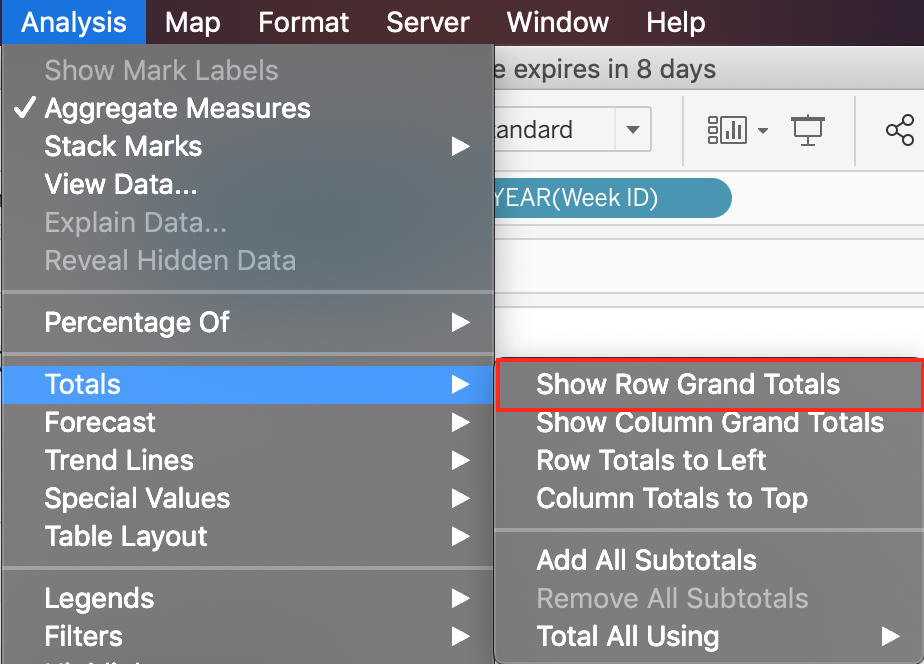Open the Server menu
This screenshot has width=924, height=664.
click(x=427, y=22)
